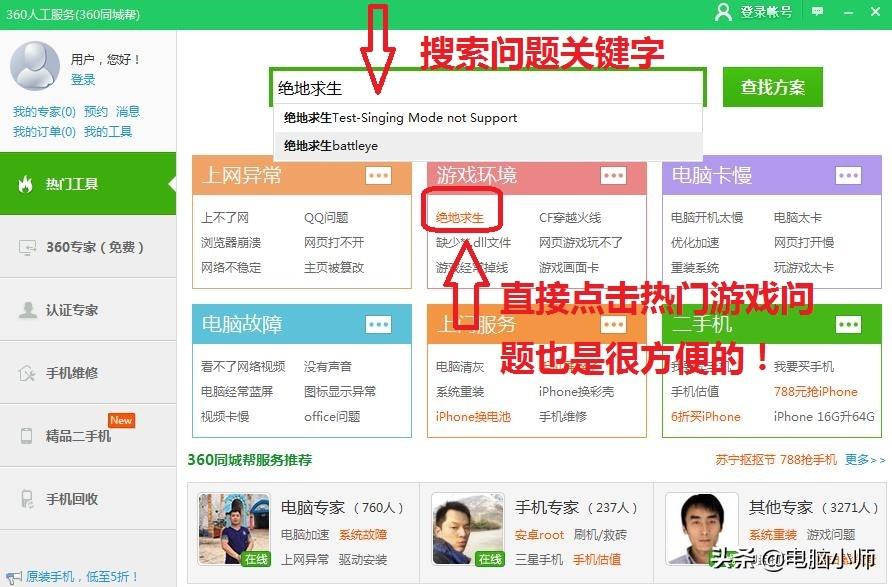Open more options on 上门服务 card
The width and height of the screenshot is (892, 587).
(x=613, y=325)
